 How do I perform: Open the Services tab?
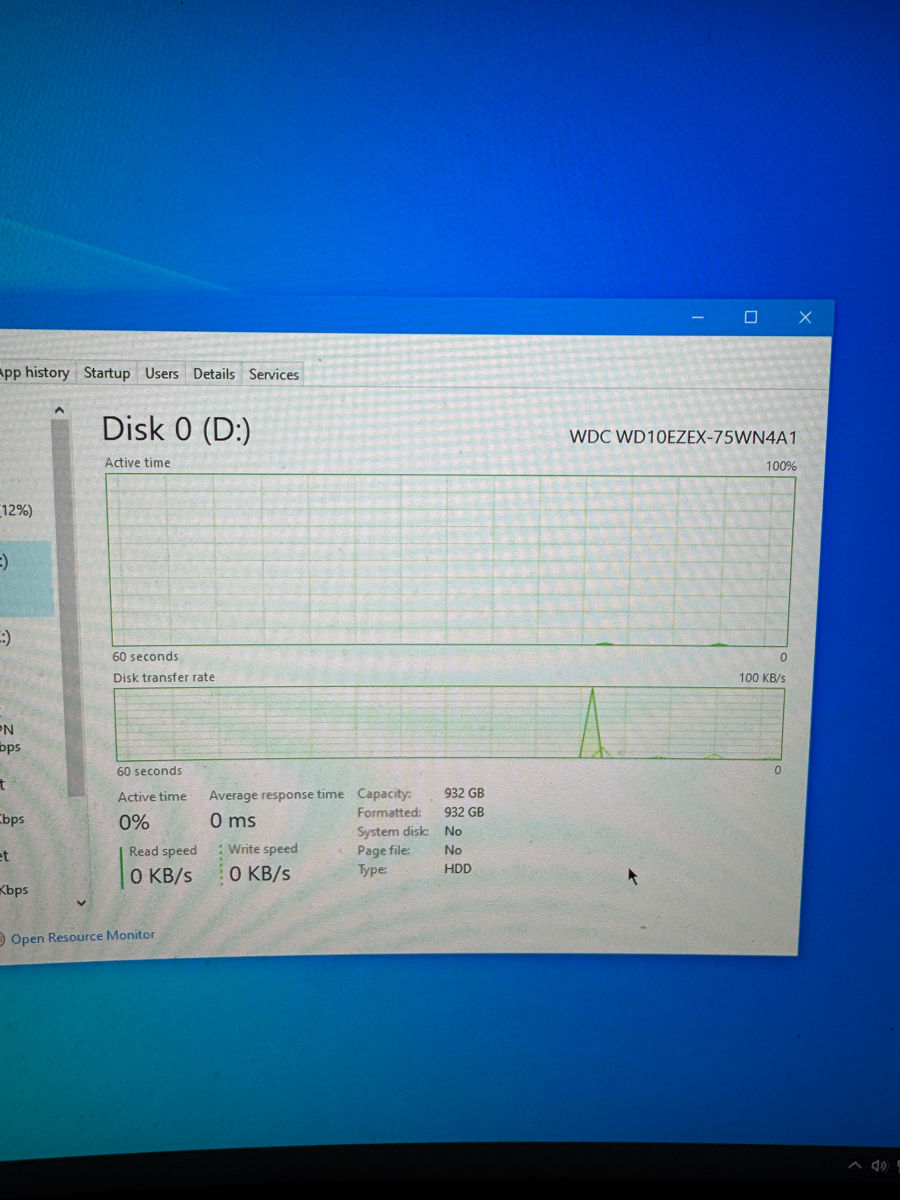[x=274, y=375]
